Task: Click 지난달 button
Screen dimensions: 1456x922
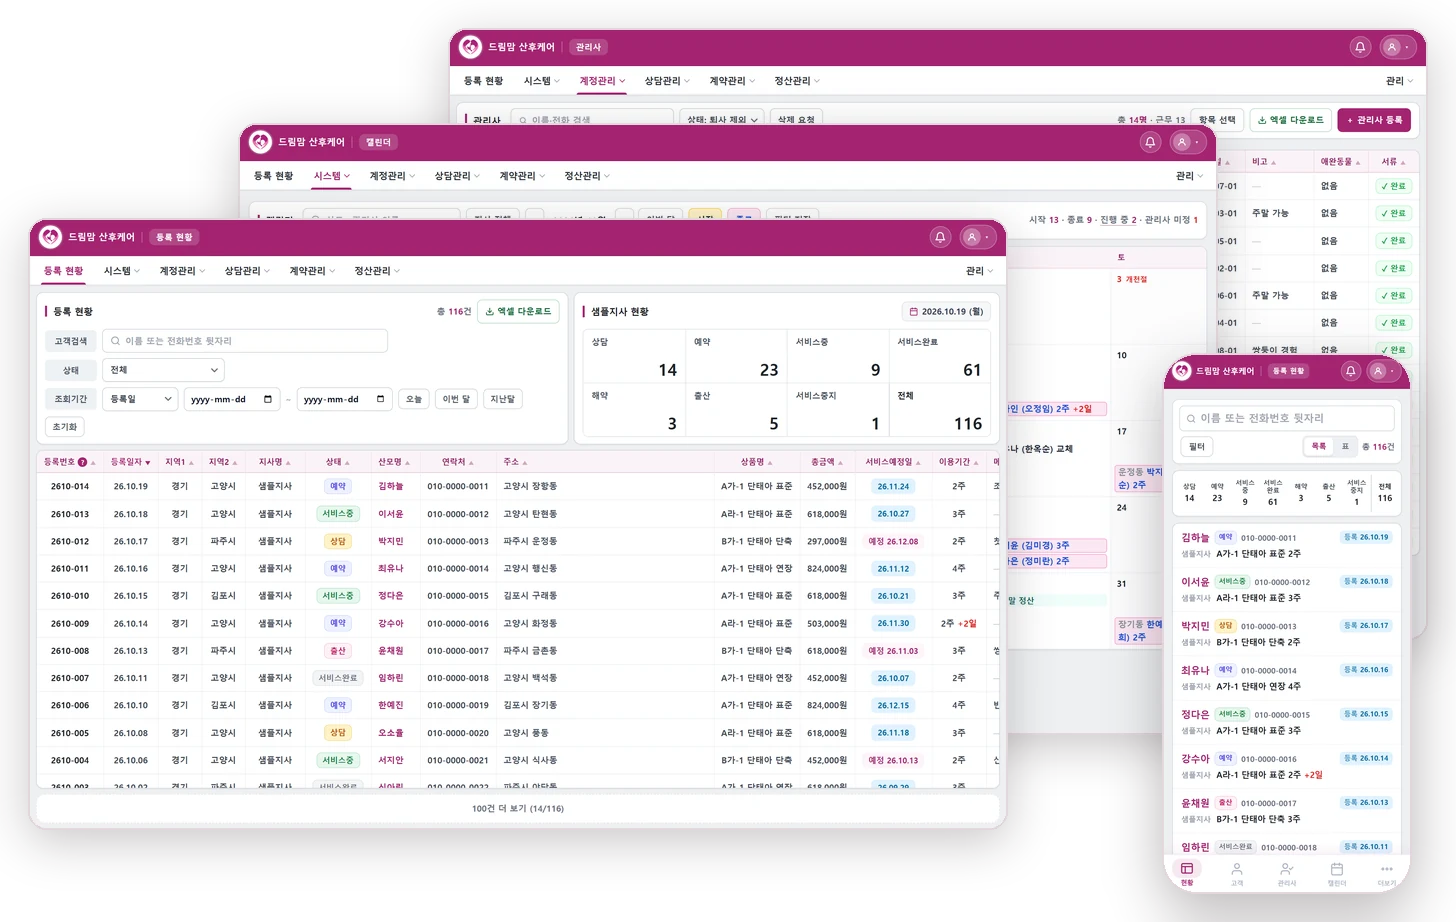Action: point(503,399)
